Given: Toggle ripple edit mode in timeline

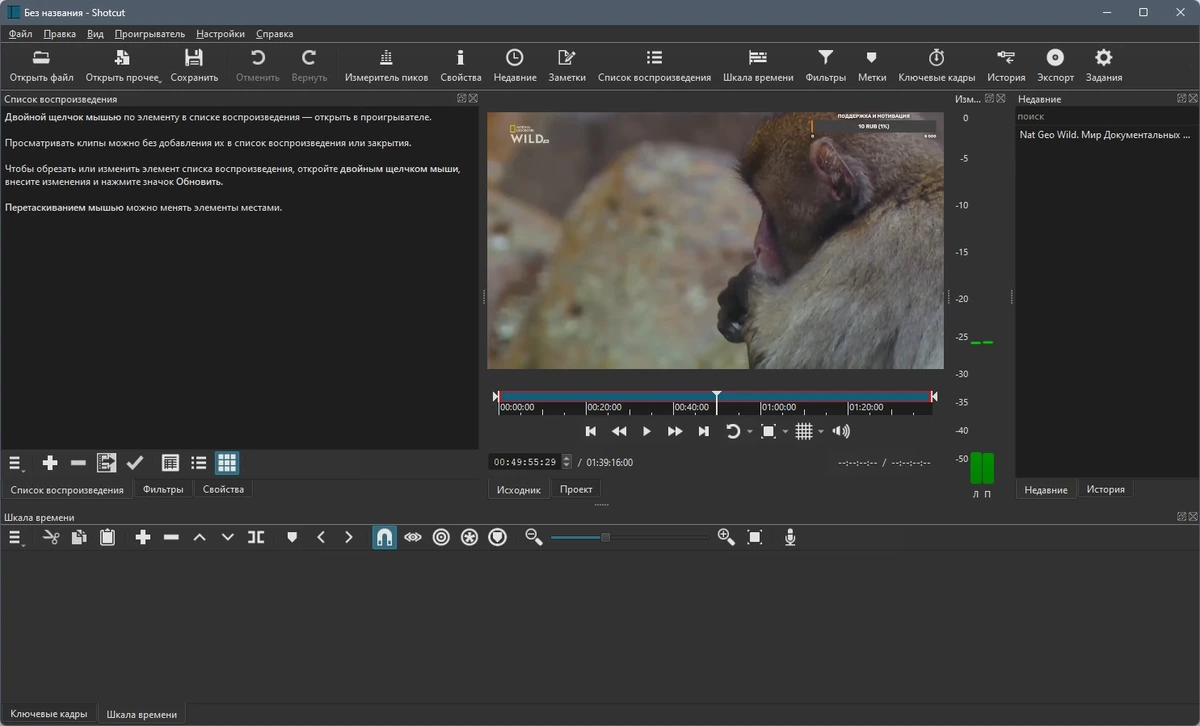Looking at the screenshot, I should coord(441,537).
